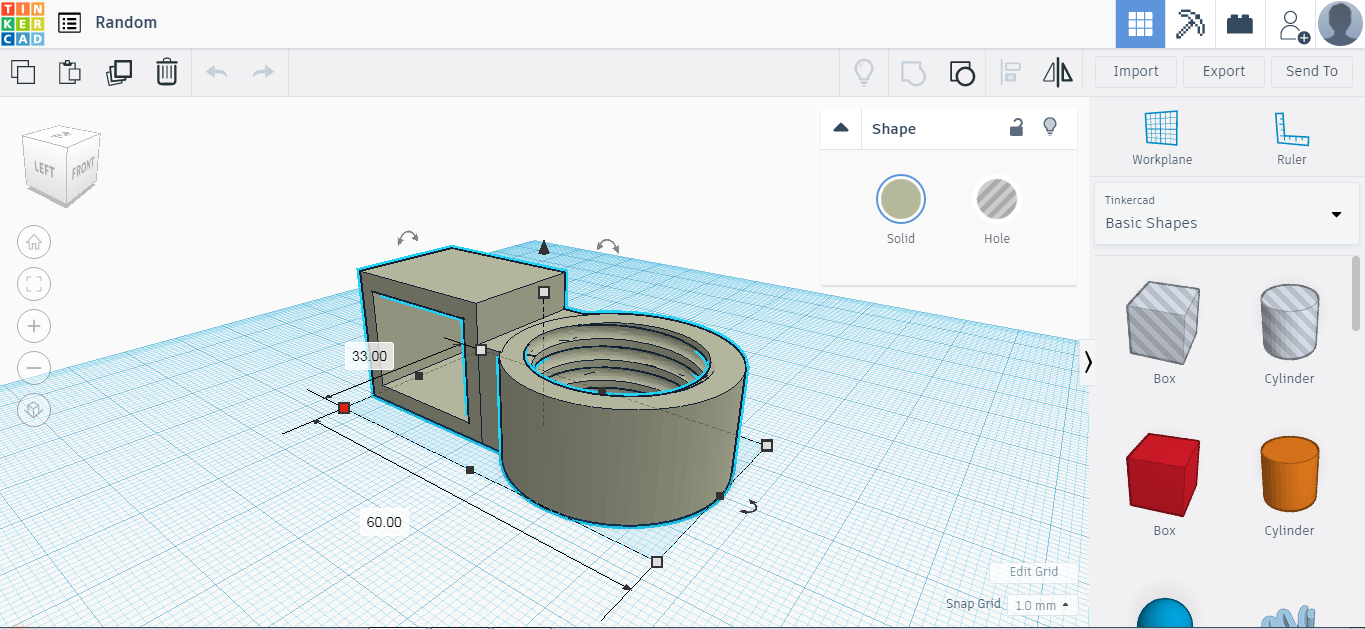Switch to the Shape Generators gallery icon
This screenshot has width=1365, height=629.
[x=1189, y=22]
